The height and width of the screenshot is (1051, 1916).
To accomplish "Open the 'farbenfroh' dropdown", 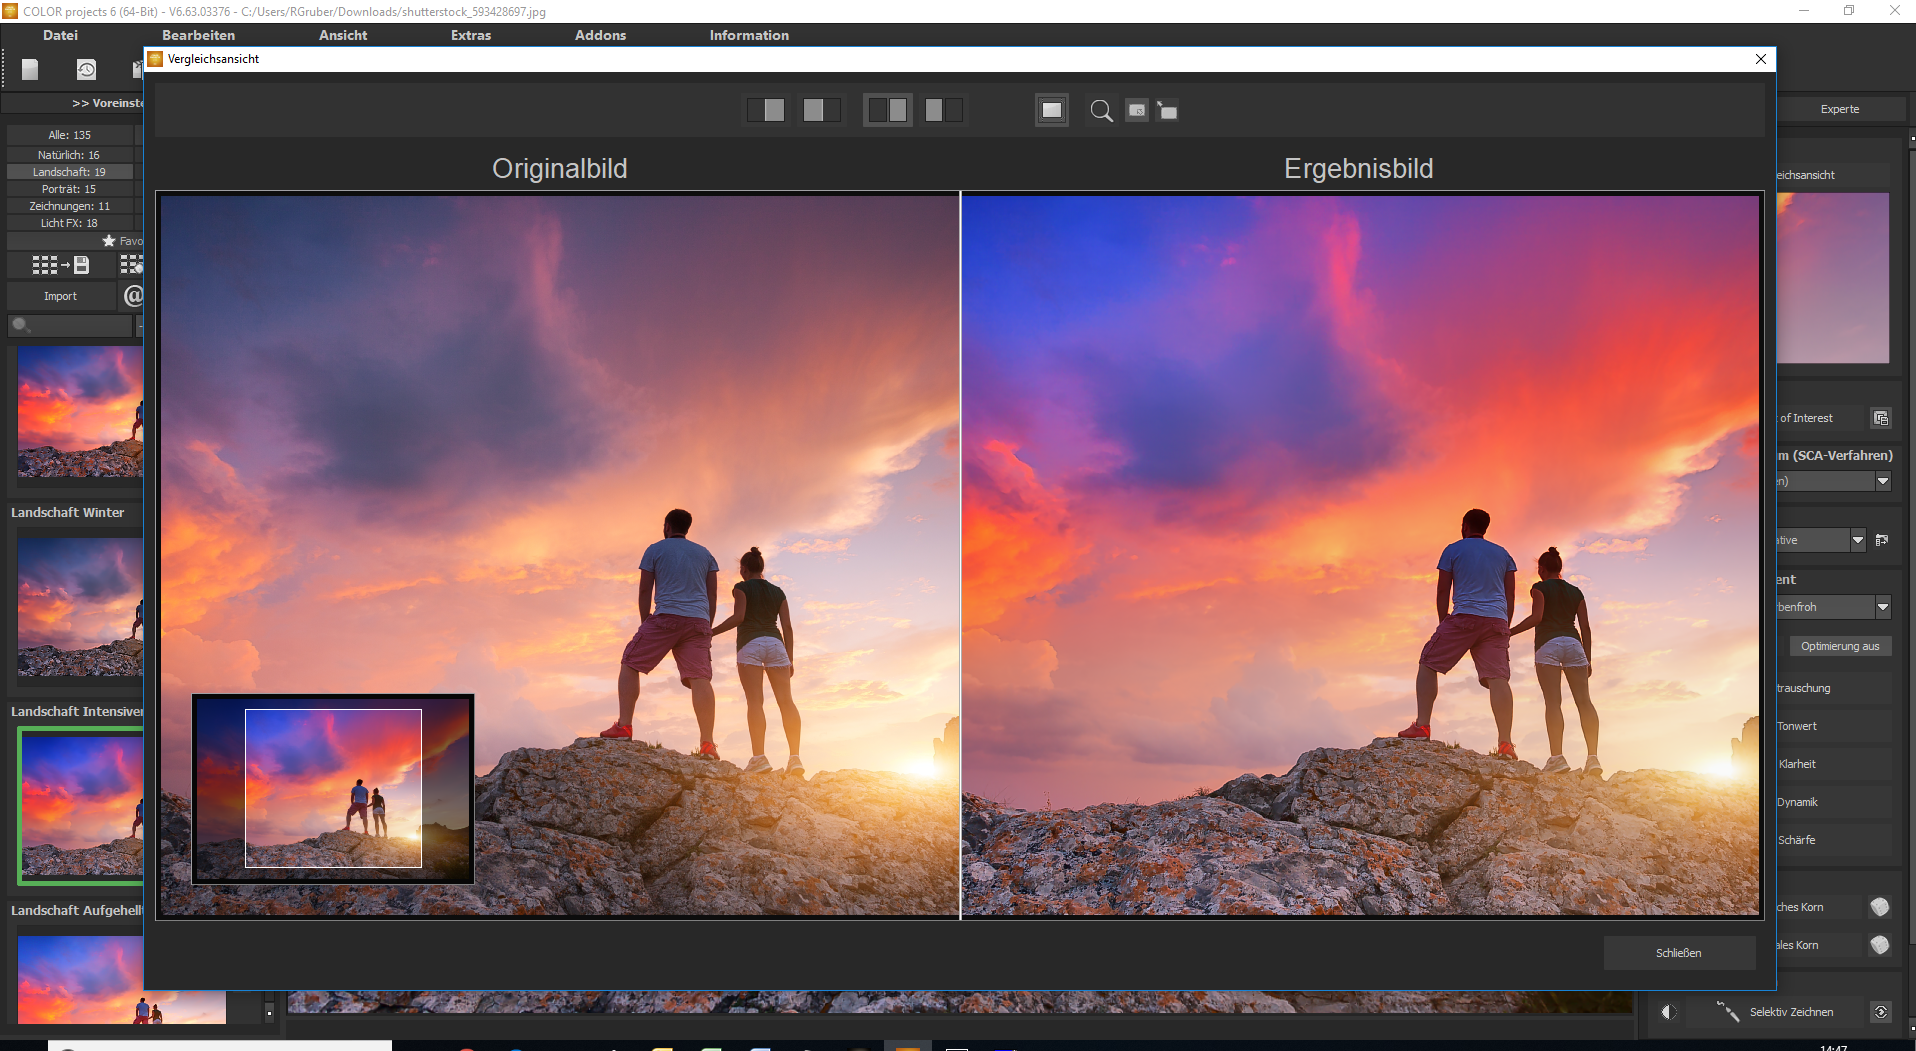I will coord(1882,607).
